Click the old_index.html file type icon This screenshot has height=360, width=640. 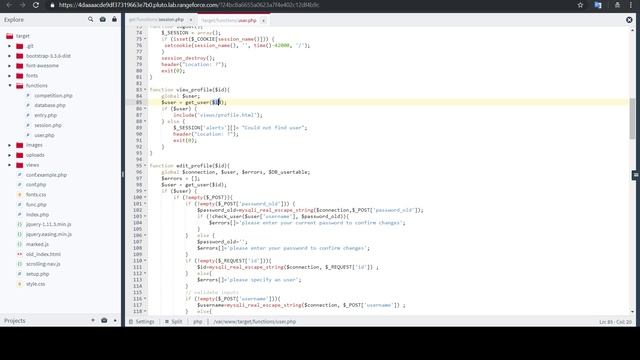pyautogui.click(x=19, y=254)
